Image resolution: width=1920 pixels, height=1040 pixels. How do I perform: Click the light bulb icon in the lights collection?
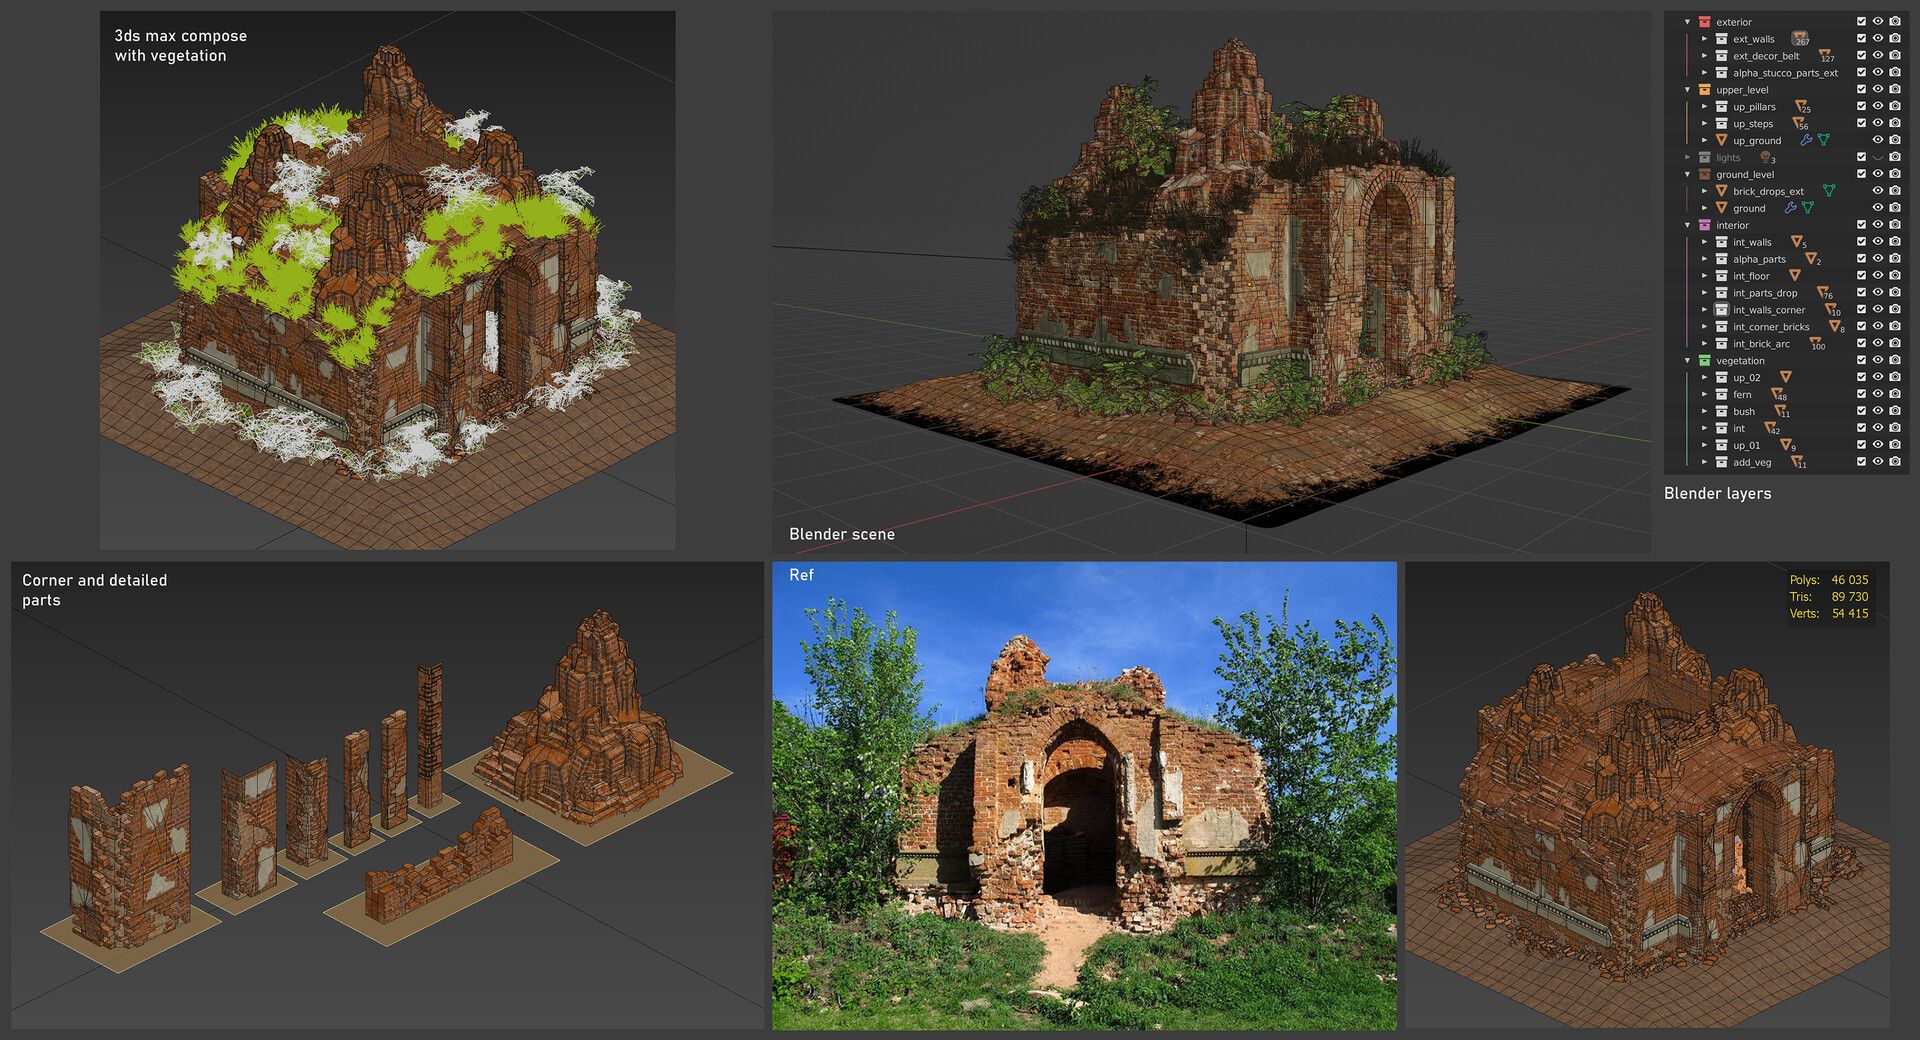pyautogui.click(x=1766, y=157)
